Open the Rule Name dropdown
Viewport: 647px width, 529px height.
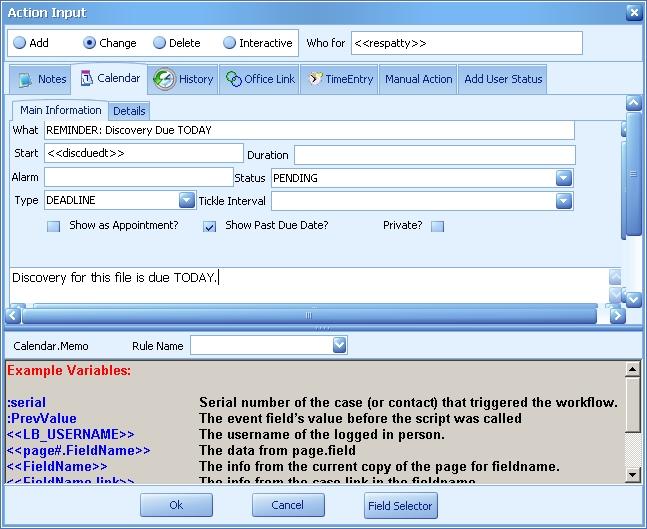339,345
